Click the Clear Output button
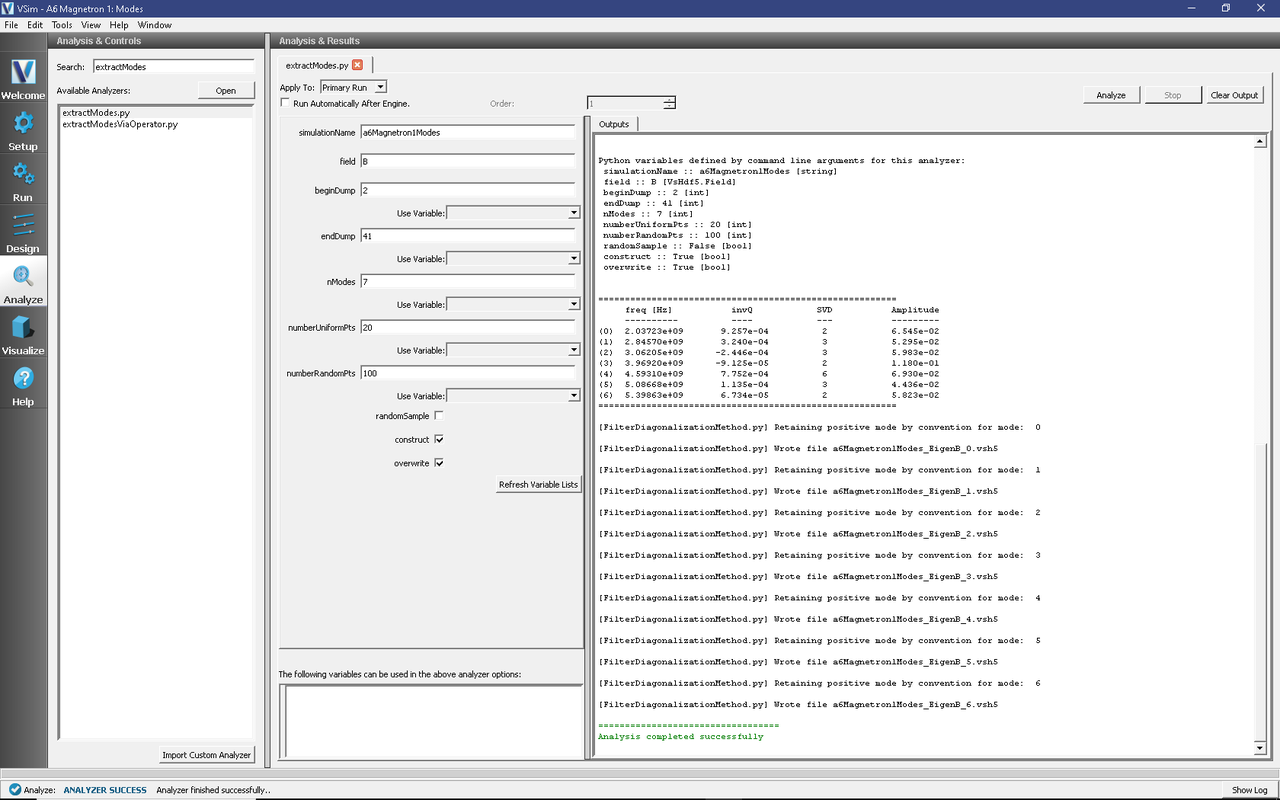 [1234, 95]
